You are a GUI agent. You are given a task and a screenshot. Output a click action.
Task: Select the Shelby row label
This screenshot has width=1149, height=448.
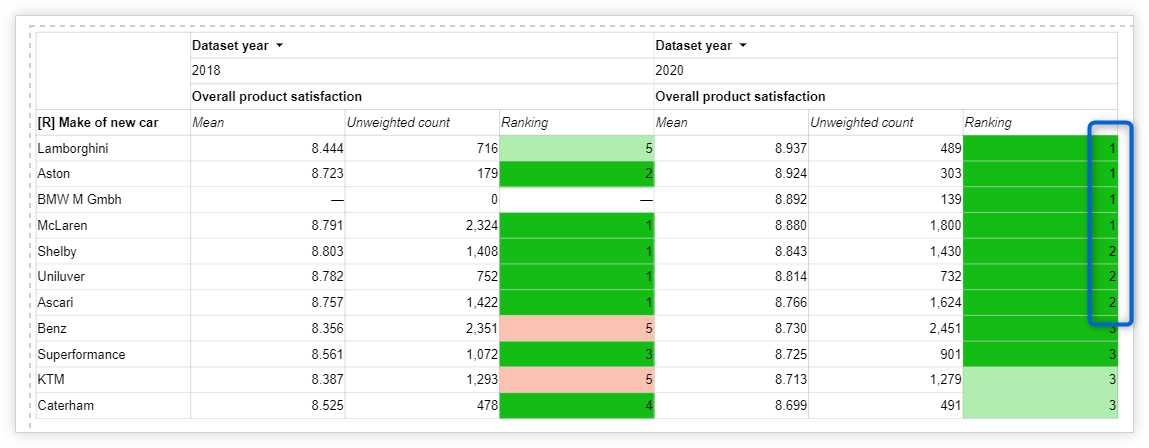coord(56,251)
